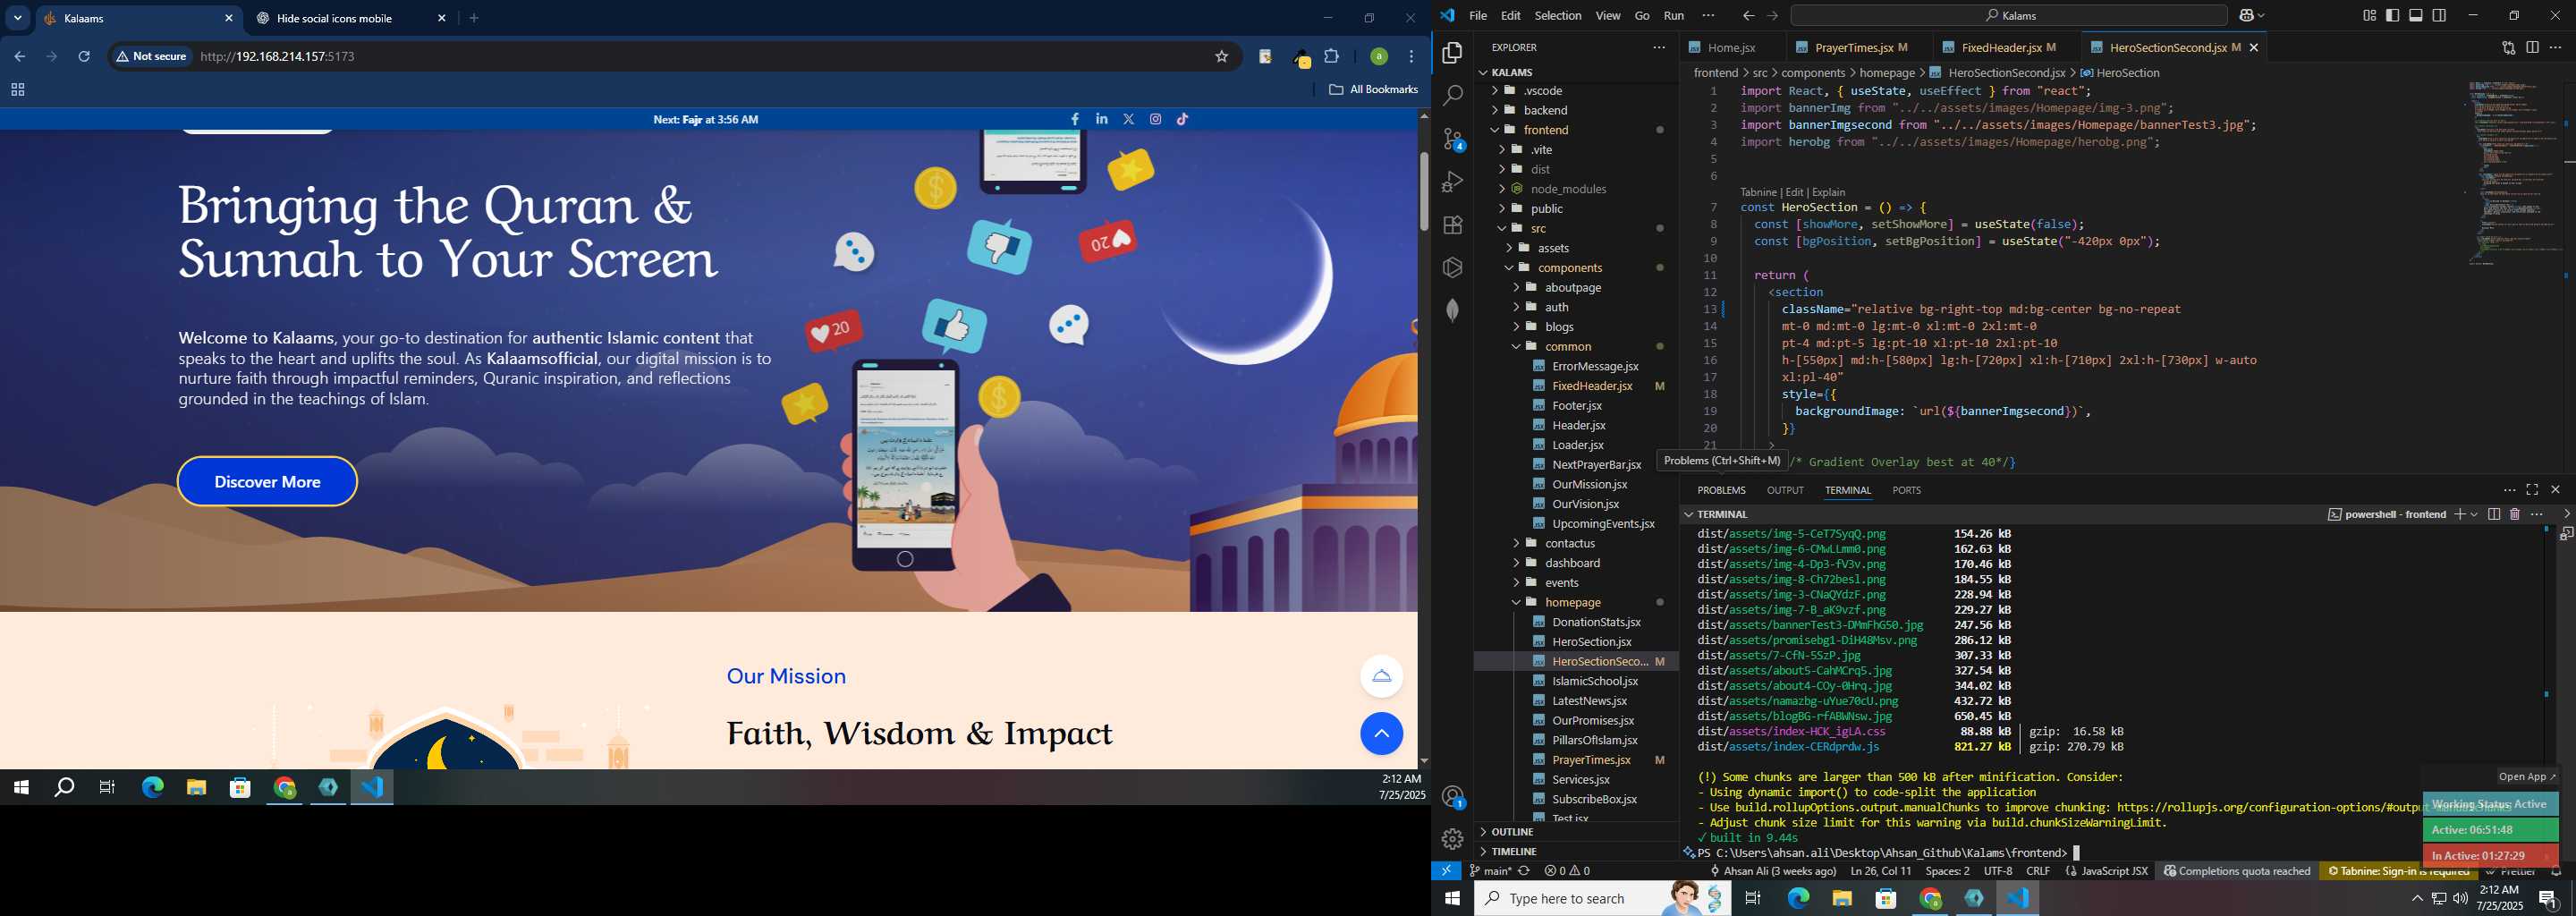Image resolution: width=2576 pixels, height=916 pixels.
Task: Open the Extensions view in VS Code
Action: (x=1452, y=225)
